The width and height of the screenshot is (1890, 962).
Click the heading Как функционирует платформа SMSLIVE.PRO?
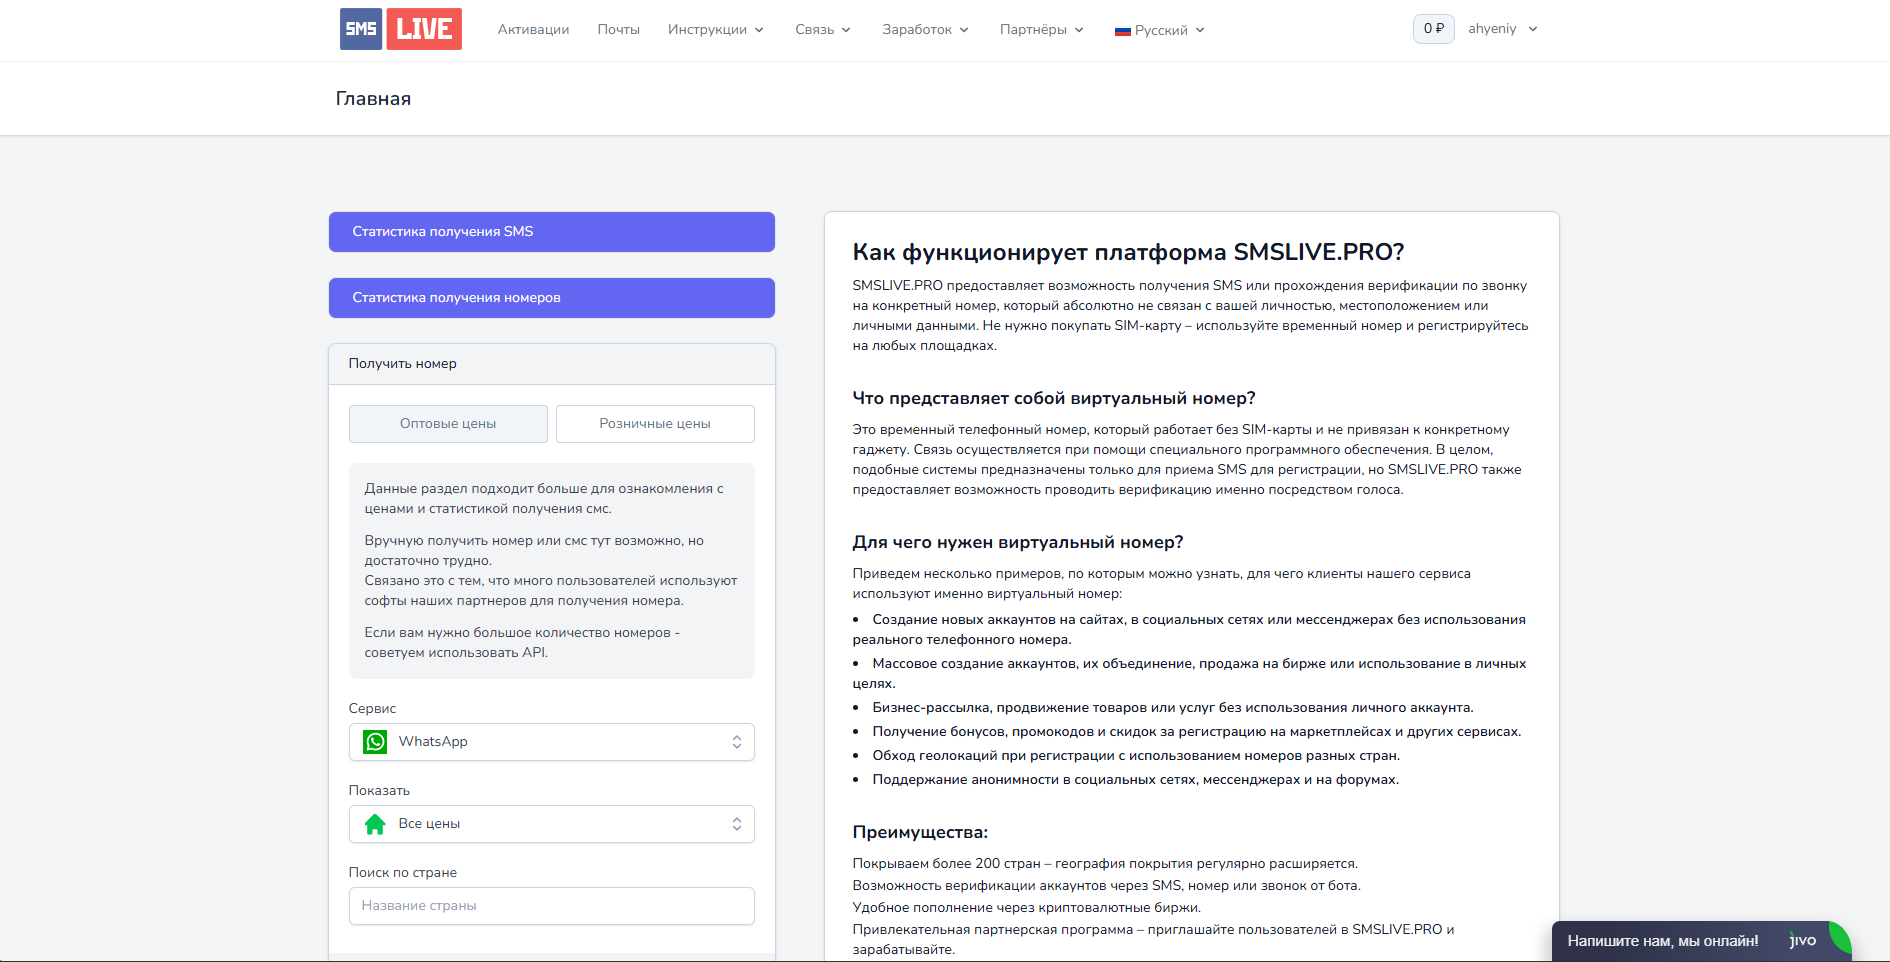pos(1128,252)
